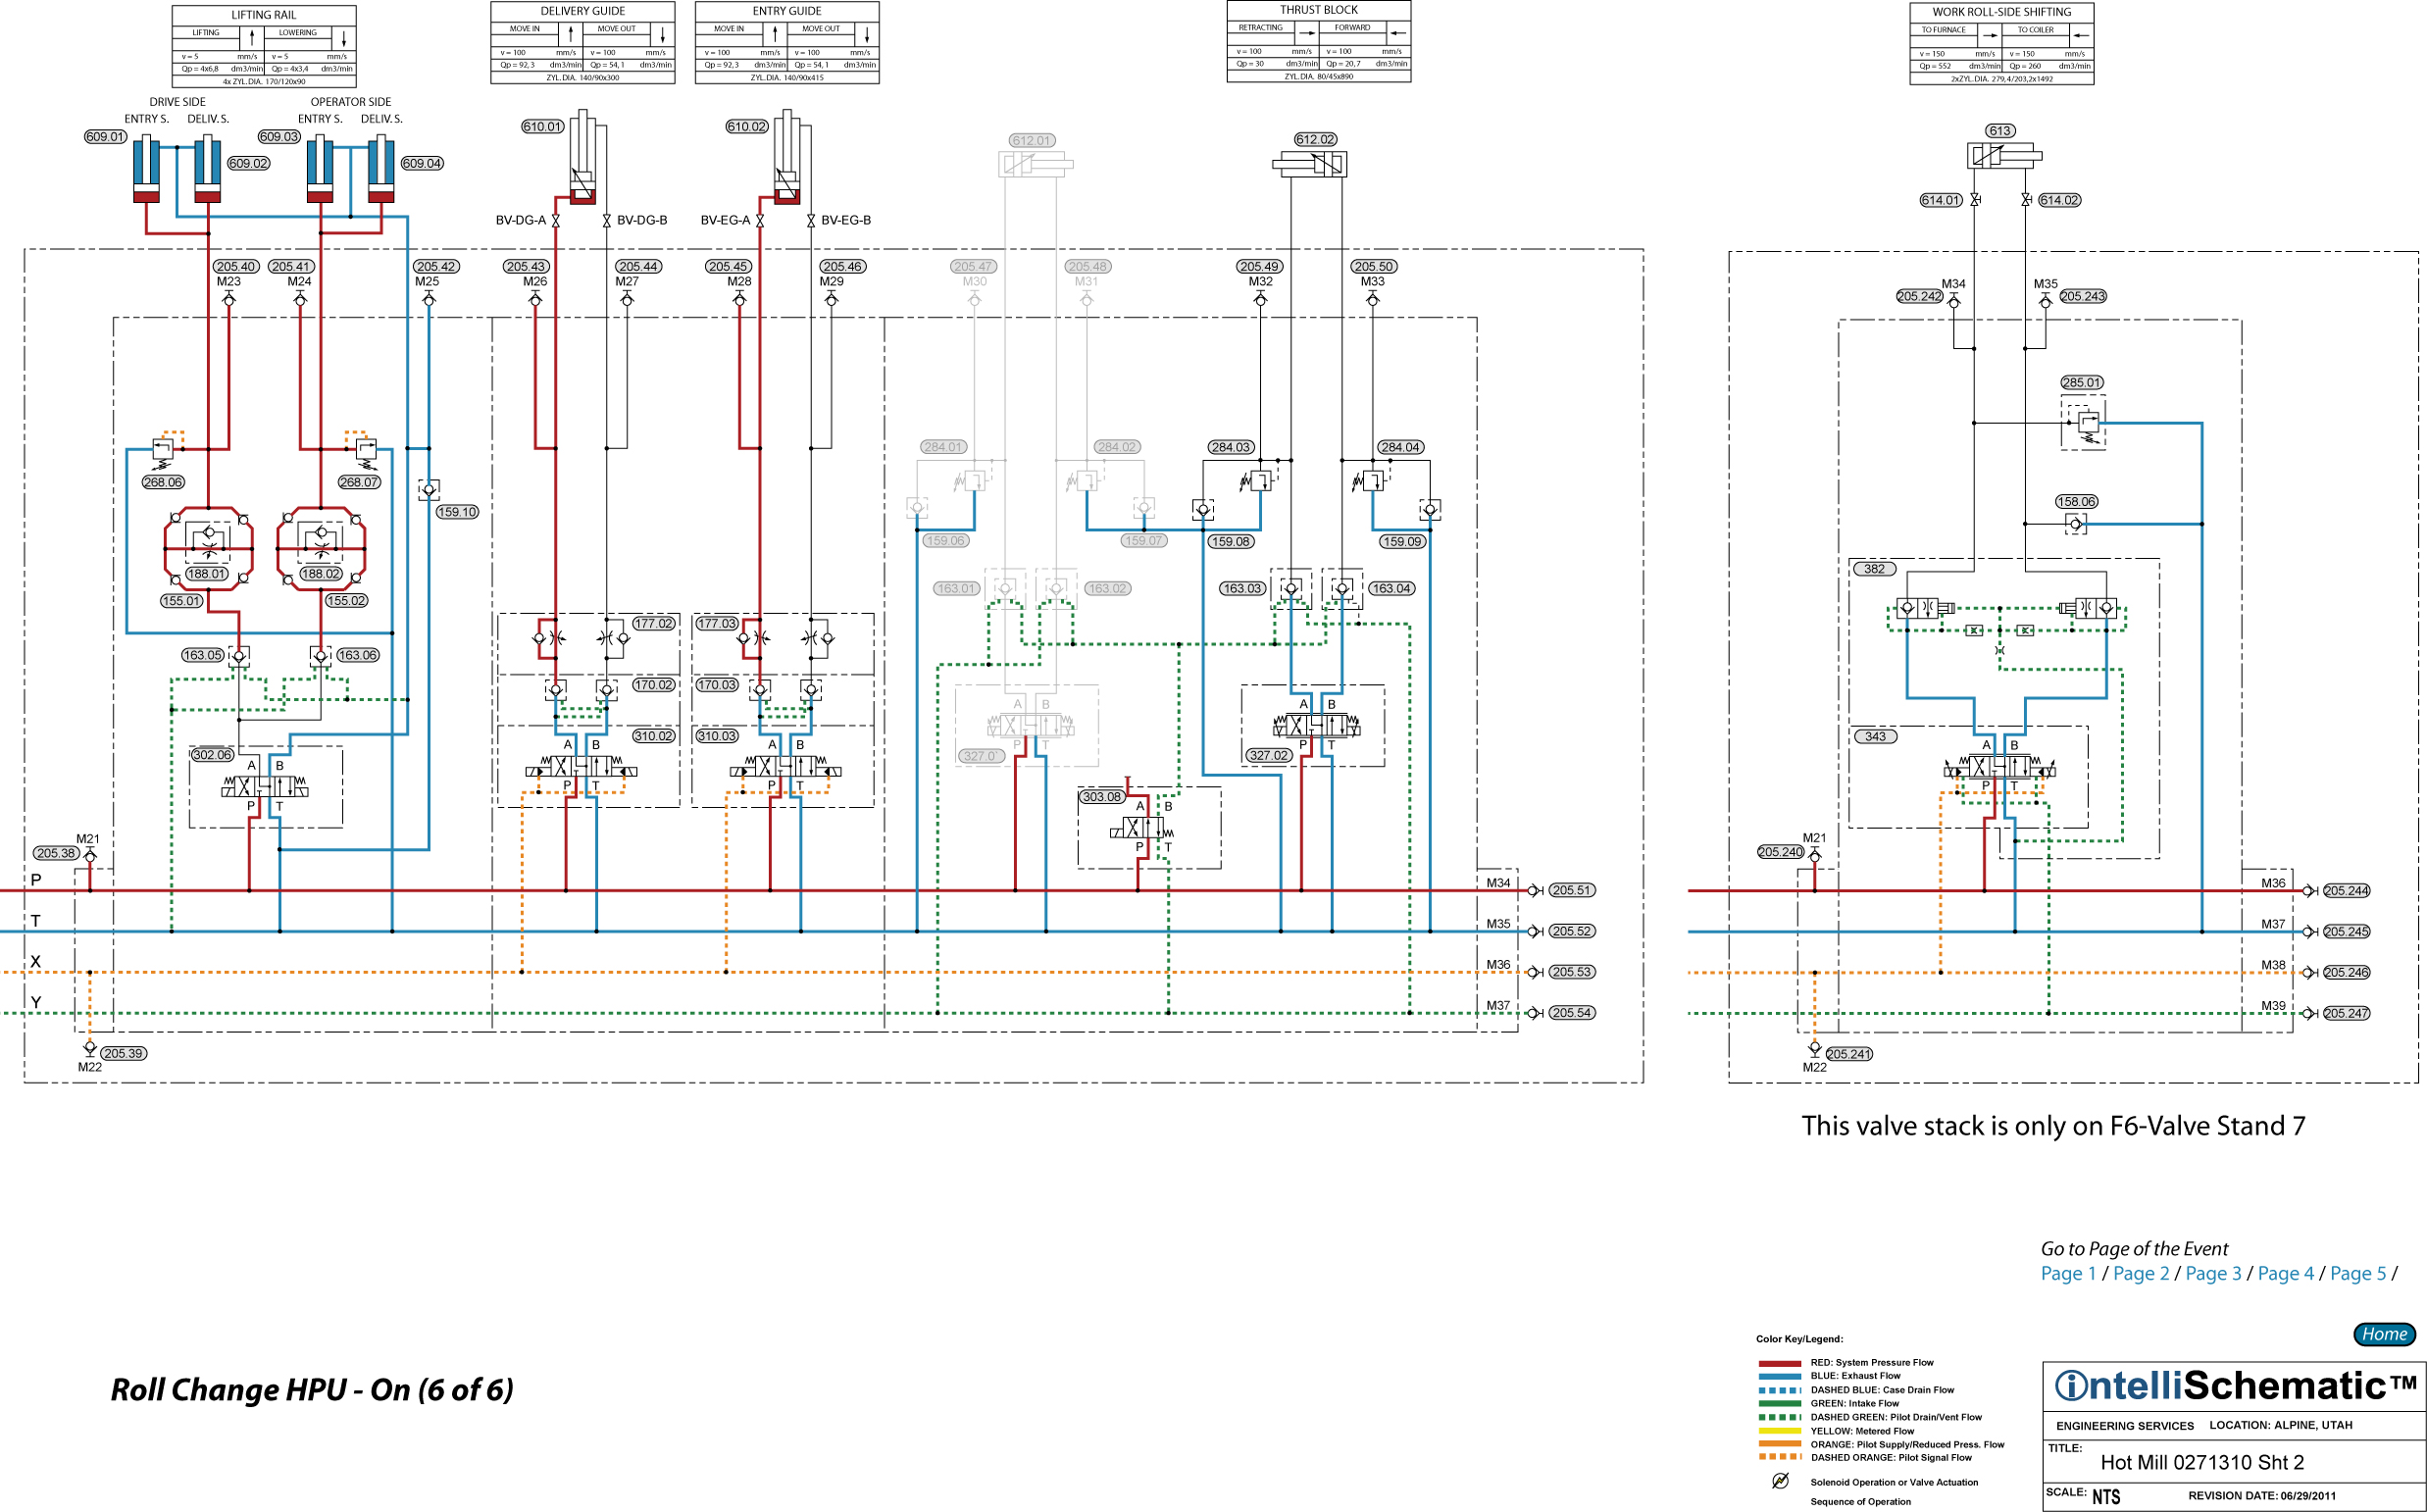Click the proportional valve 343 symbol
The width and height of the screenshot is (2427, 1512).
pos(1999,767)
